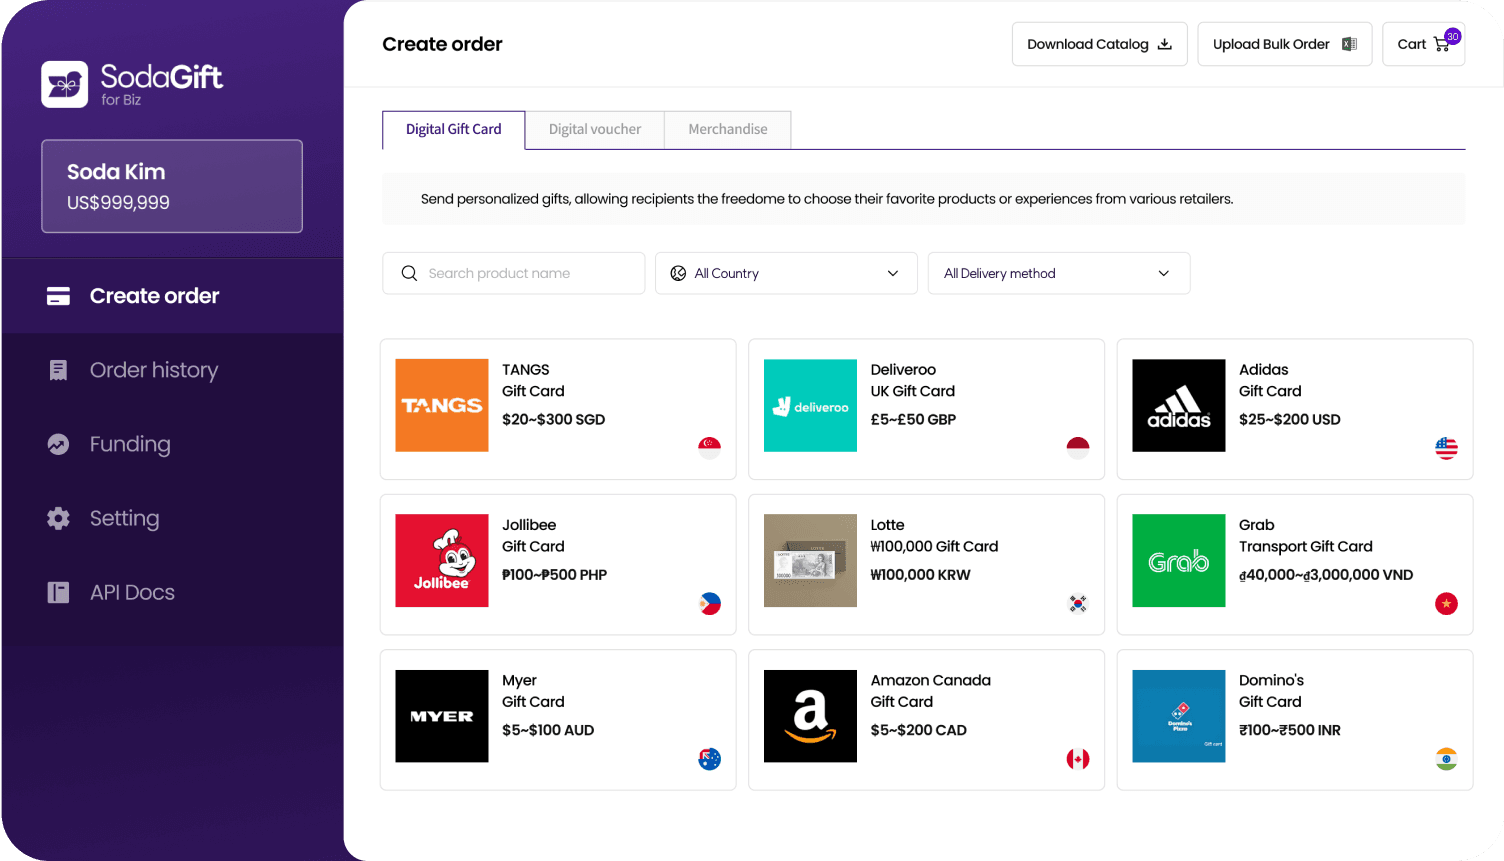Screen dimensions: 1504x861
Task: Open the Grab logo thumbnail
Action: click(x=1179, y=560)
